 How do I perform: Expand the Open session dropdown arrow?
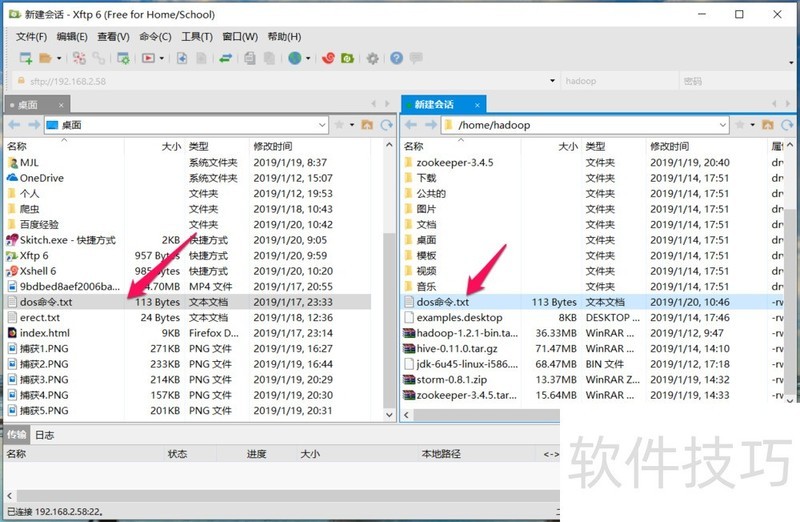(x=59, y=59)
